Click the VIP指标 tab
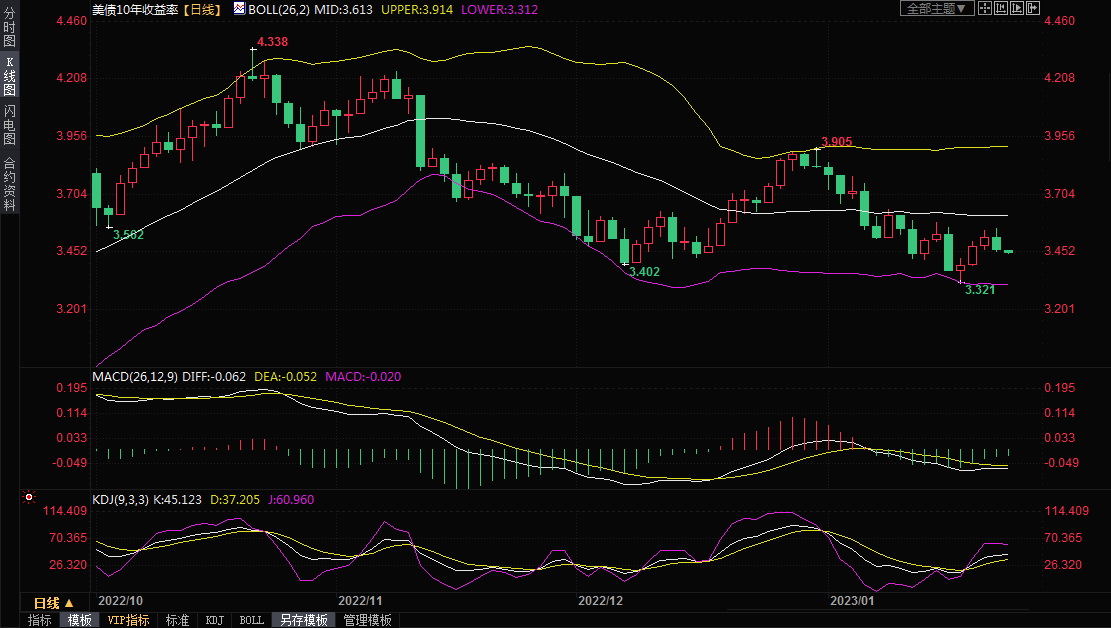Image resolution: width=1111 pixels, height=628 pixels. [x=128, y=620]
